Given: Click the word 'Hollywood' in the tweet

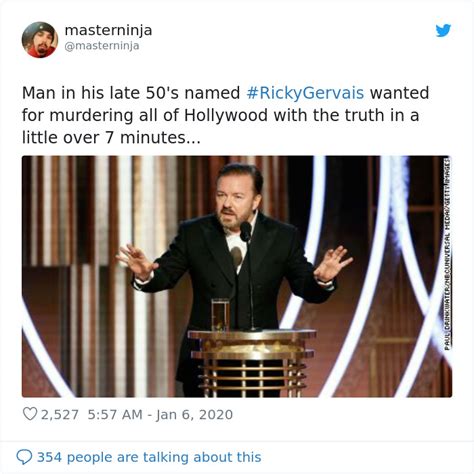Looking at the screenshot, I should point(226,115).
